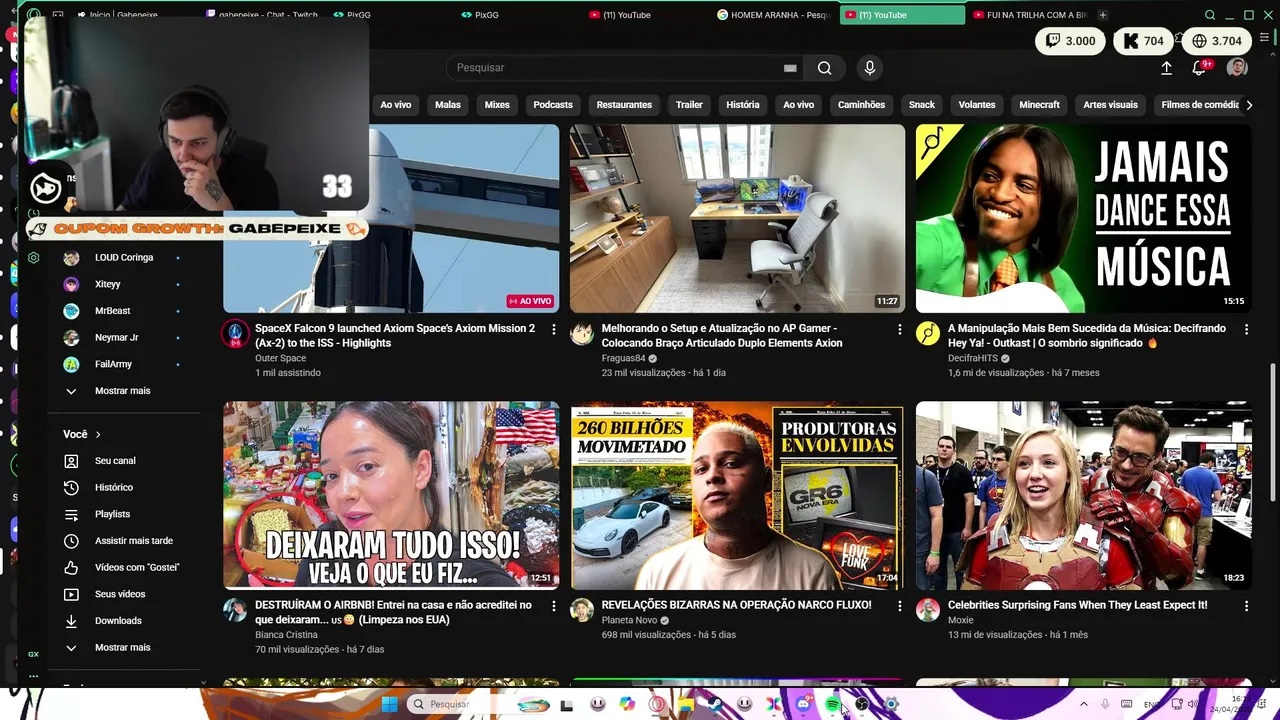Click the upload arrow icon in the YouTube header

click(x=1166, y=68)
